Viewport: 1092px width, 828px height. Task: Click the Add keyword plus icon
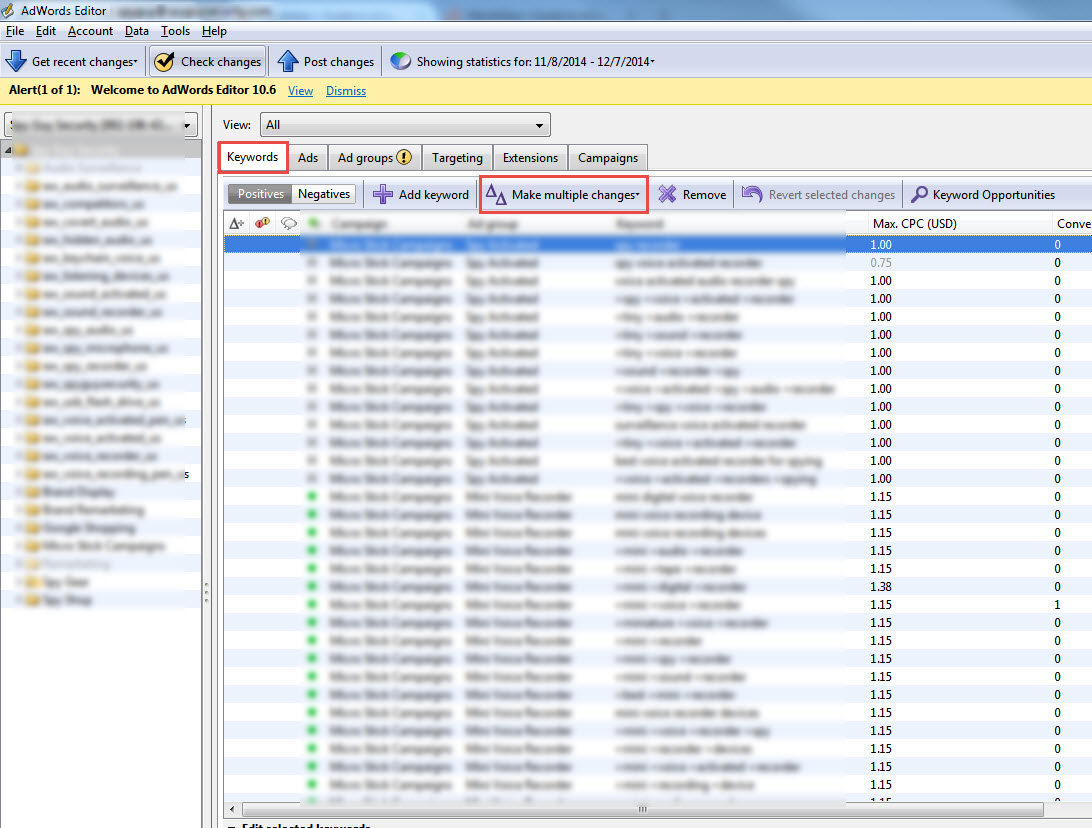pos(382,195)
